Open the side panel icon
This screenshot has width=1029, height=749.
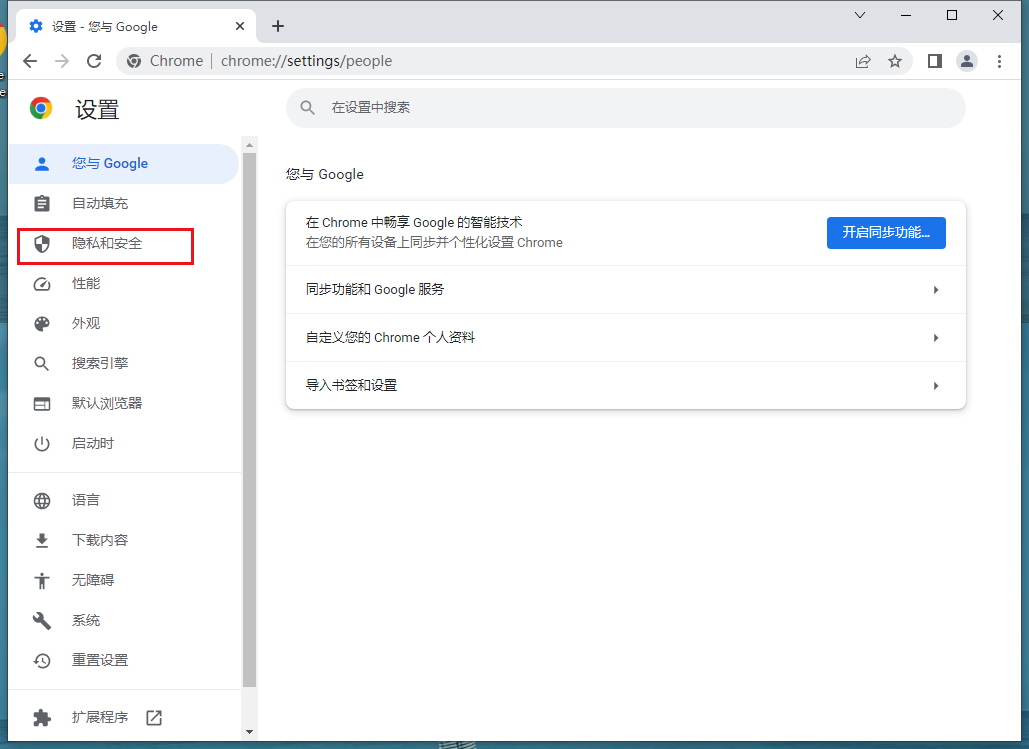[x=934, y=61]
